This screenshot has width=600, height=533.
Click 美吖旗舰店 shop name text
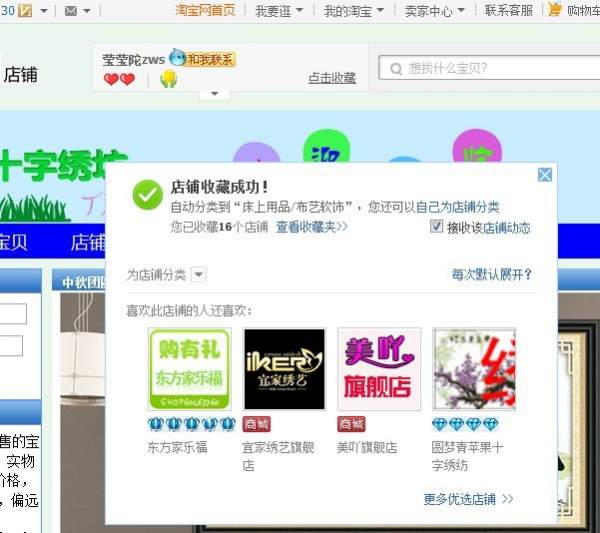point(367,447)
